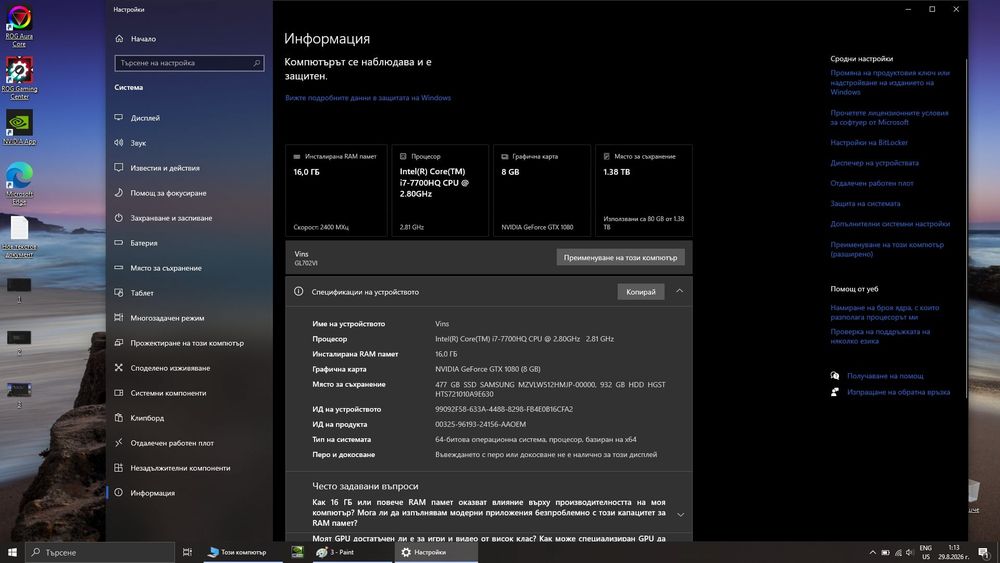Screen dimensions: 1000x563
Task: Open Незадължителни компоненти settings
Action: click(189, 468)
